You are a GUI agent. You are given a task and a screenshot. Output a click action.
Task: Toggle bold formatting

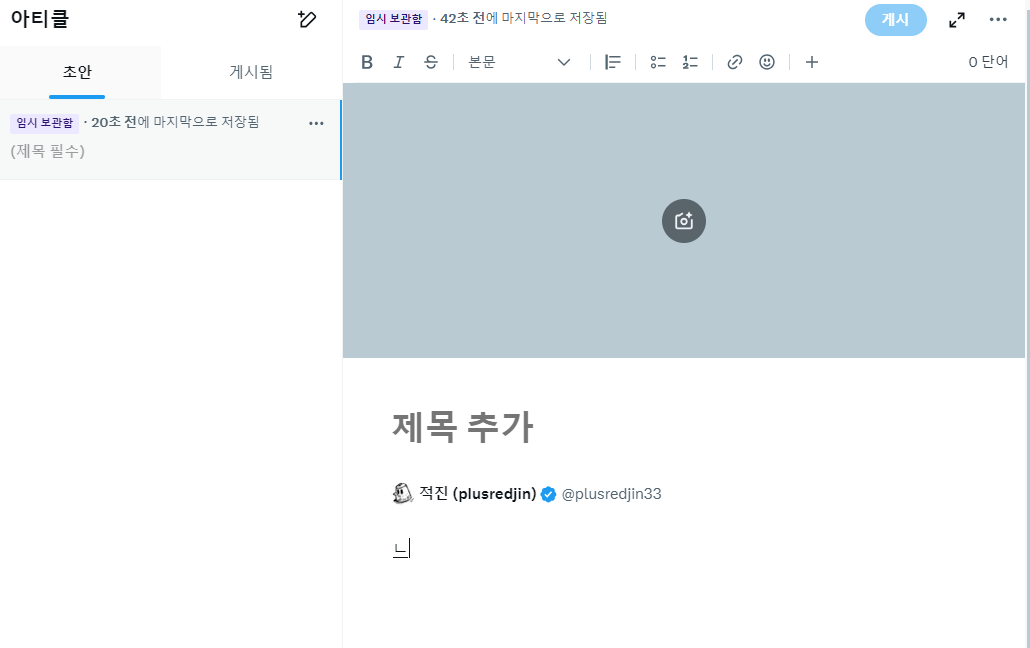tap(366, 62)
